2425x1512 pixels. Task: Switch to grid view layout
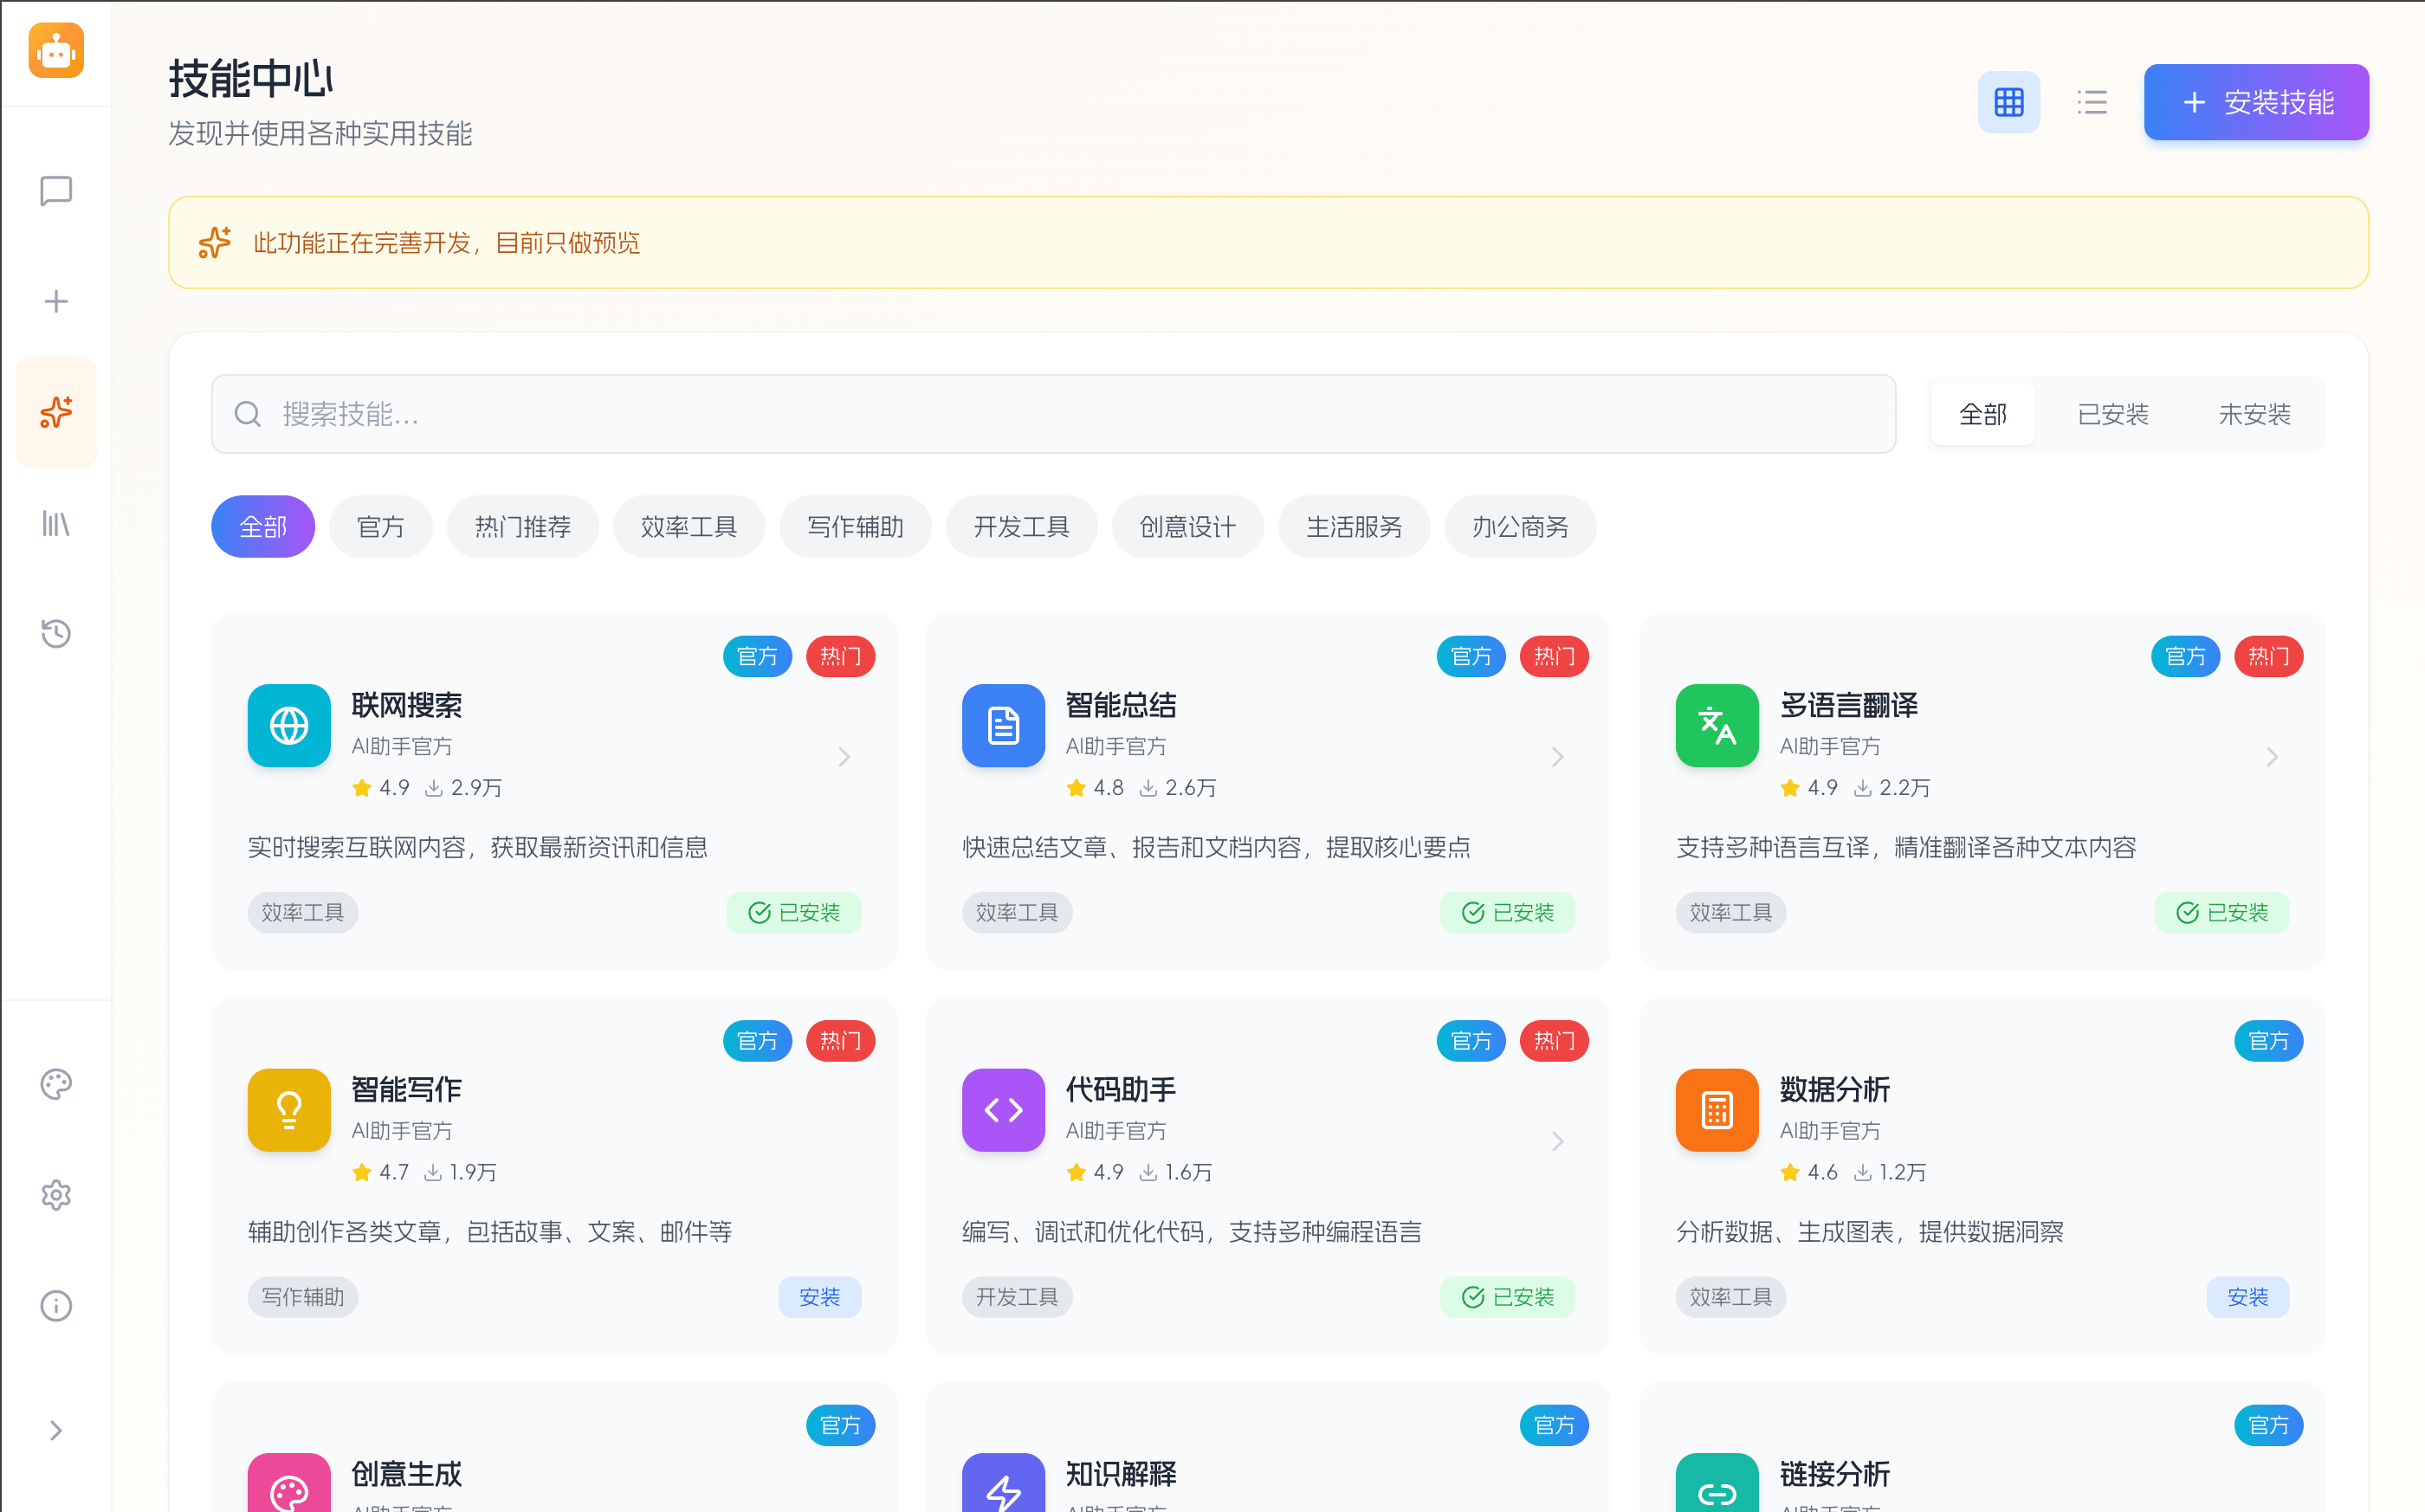click(2008, 102)
